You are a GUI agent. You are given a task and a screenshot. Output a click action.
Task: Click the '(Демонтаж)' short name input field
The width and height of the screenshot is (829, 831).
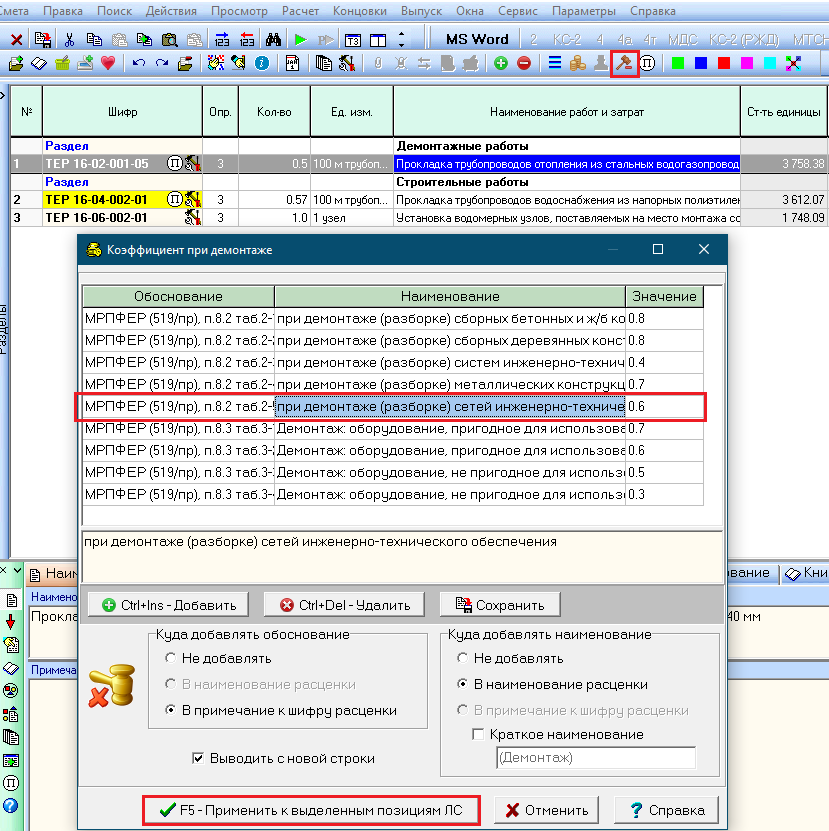coord(596,757)
